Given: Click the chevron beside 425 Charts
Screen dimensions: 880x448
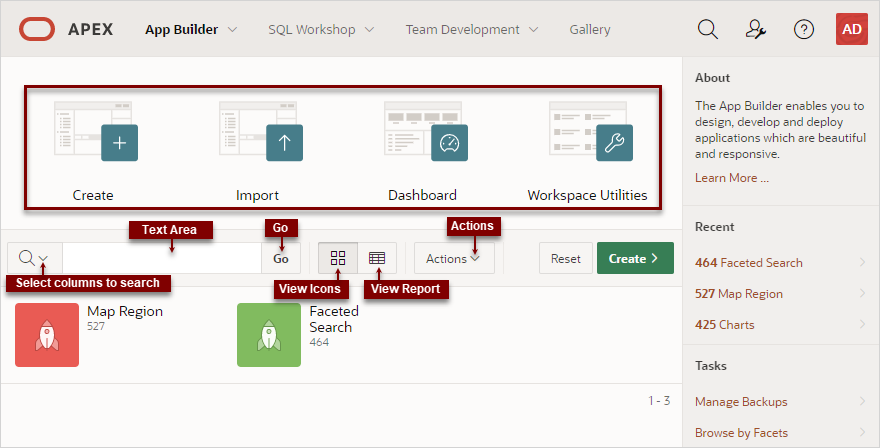Looking at the screenshot, I should pos(863,323).
